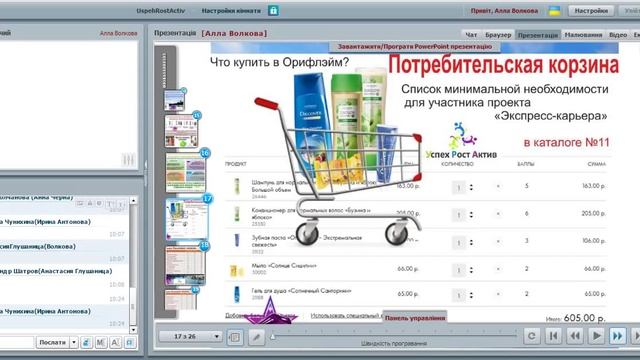Switch to the Браузер tab
The image size is (640, 360).
point(498,35)
